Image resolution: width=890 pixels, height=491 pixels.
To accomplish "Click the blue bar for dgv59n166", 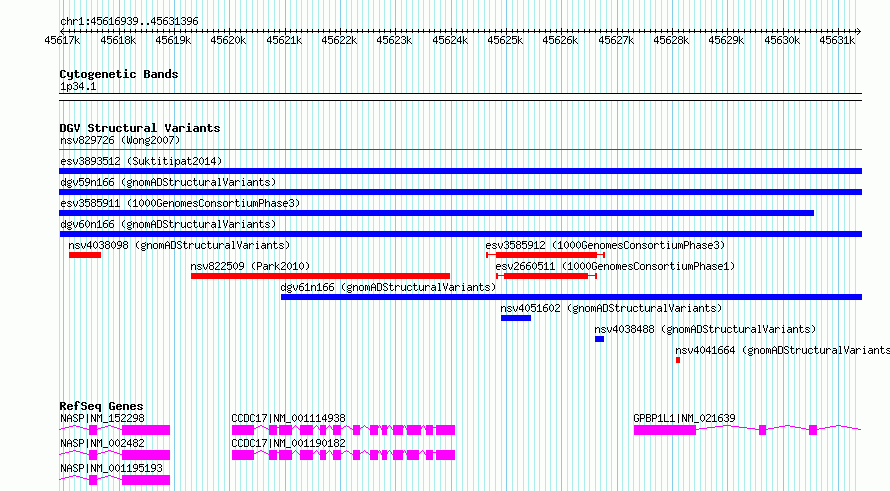I will pos(460,192).
